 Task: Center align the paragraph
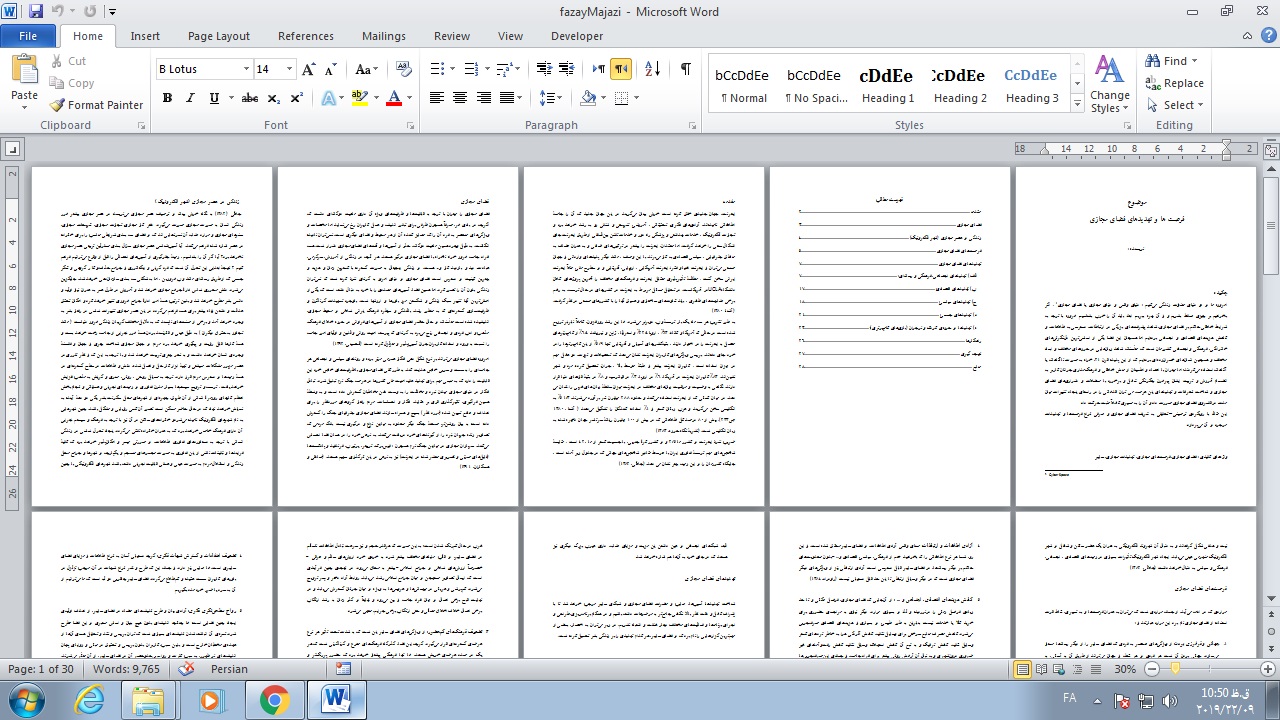[460, 98]
